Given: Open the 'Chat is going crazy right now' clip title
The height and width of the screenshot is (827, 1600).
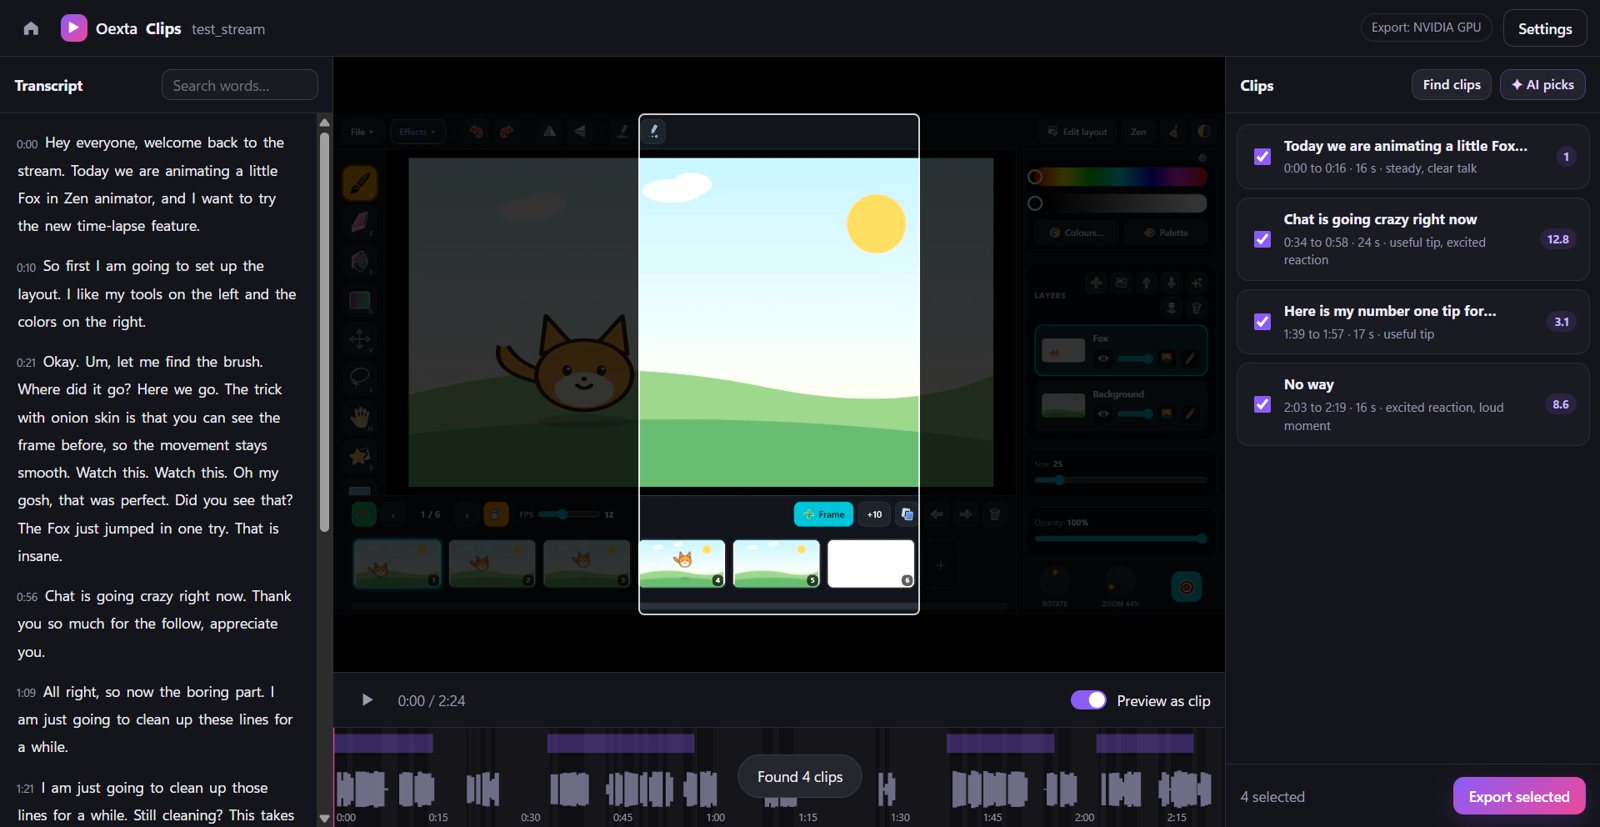Looking at the screenshot, I should tap(1380, 219).
